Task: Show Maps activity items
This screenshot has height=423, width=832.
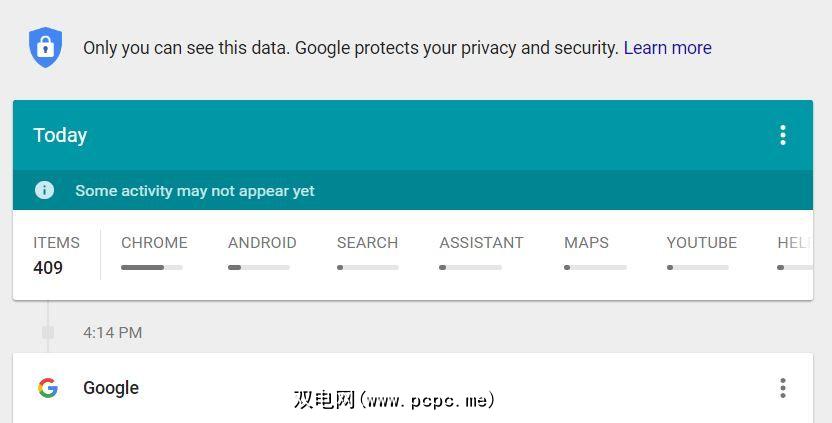Action: (586, 243)
